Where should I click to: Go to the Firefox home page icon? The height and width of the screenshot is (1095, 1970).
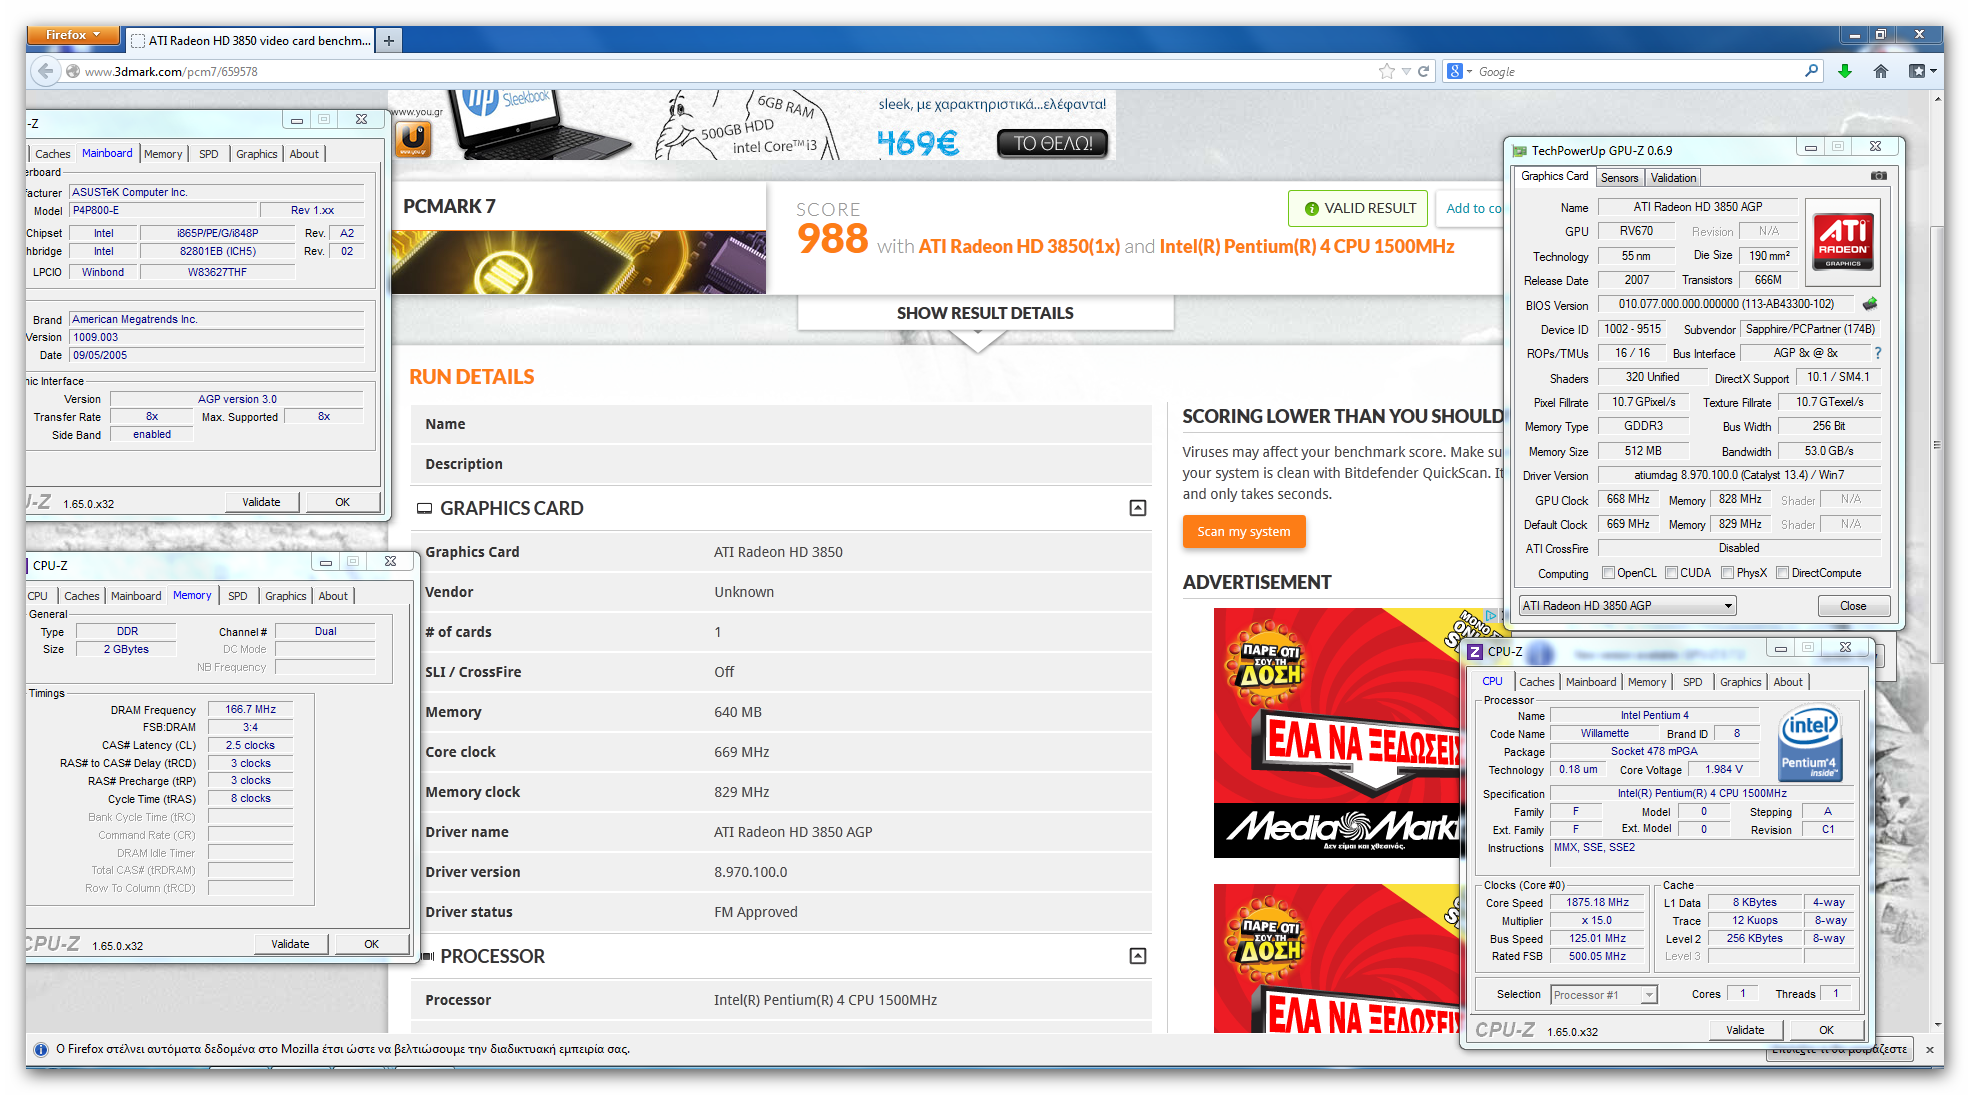pos(1881,71)
